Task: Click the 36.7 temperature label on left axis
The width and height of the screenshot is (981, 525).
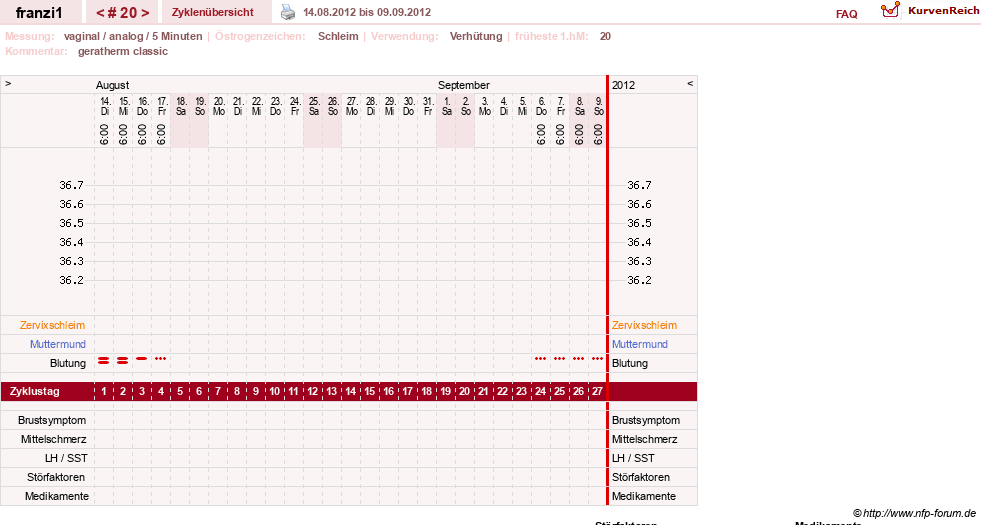Action: pyautogui.click(x=71, y=185)
